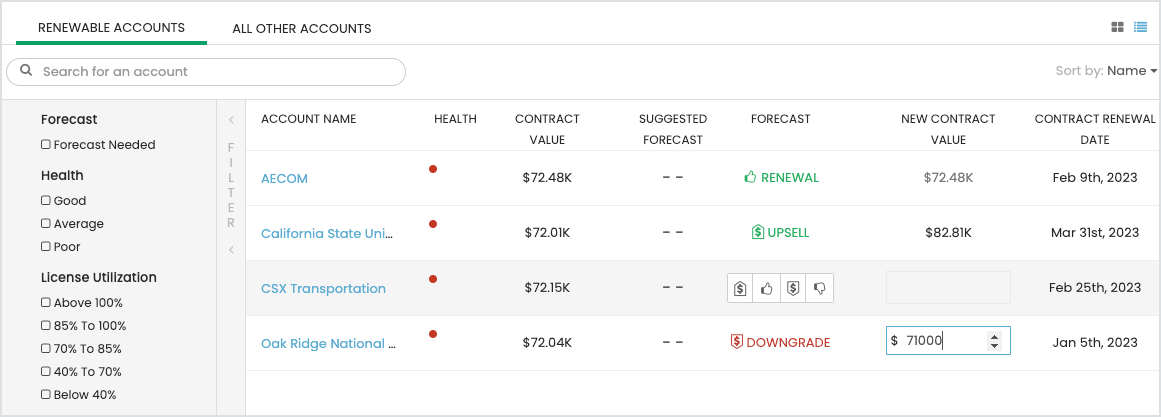Click Oak Ridge Downgrade forecast label

tap(780, 343)
